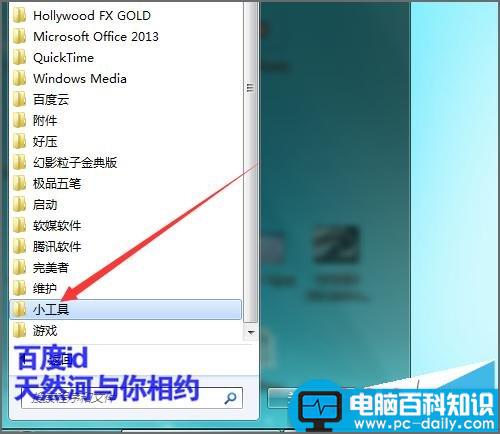Open the 游戏 games group label
This screenshot has width=500, height=434.
[45, 331]
